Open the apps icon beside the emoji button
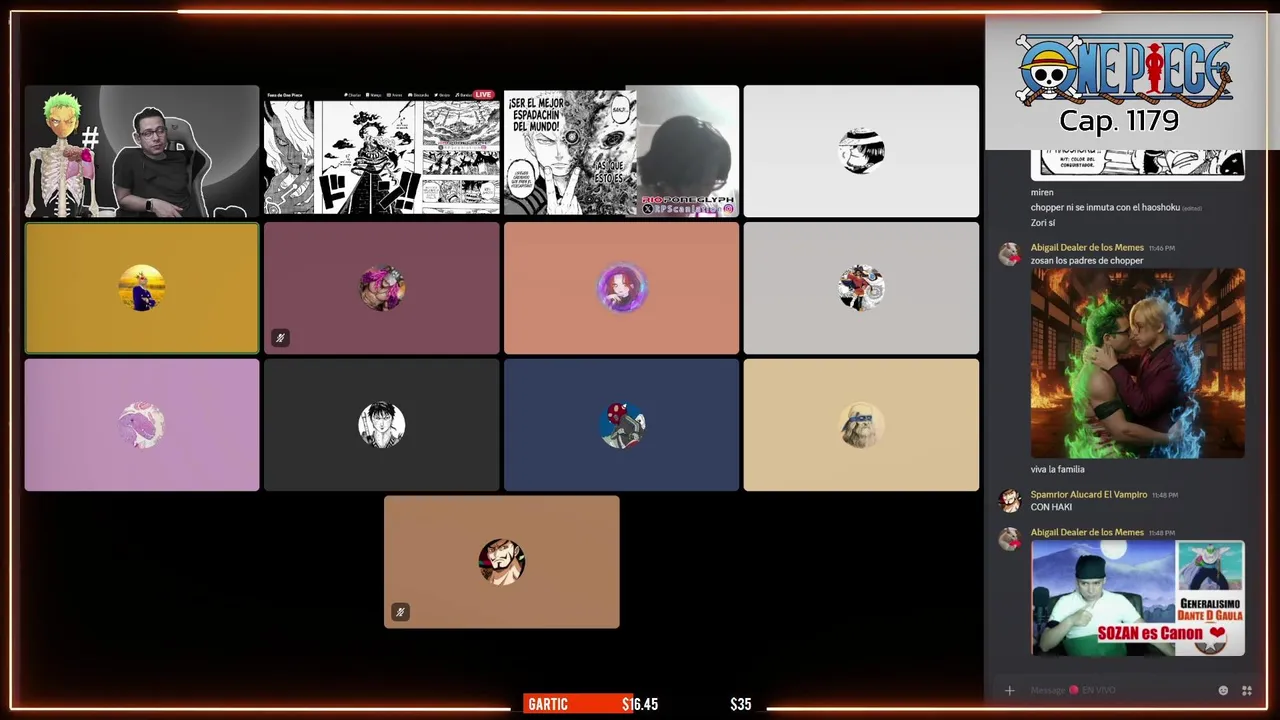The height and width of the screenshot is (720, 1280). point(1247,690)
